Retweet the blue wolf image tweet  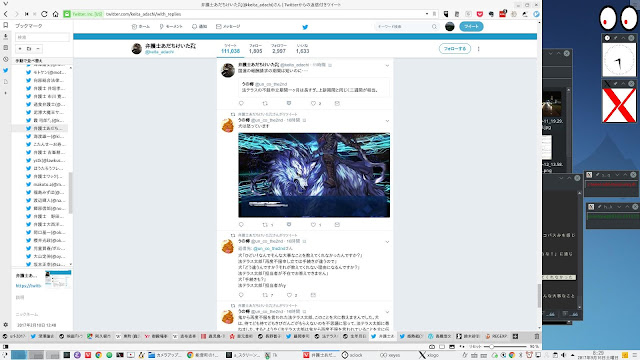coord(265,224)
